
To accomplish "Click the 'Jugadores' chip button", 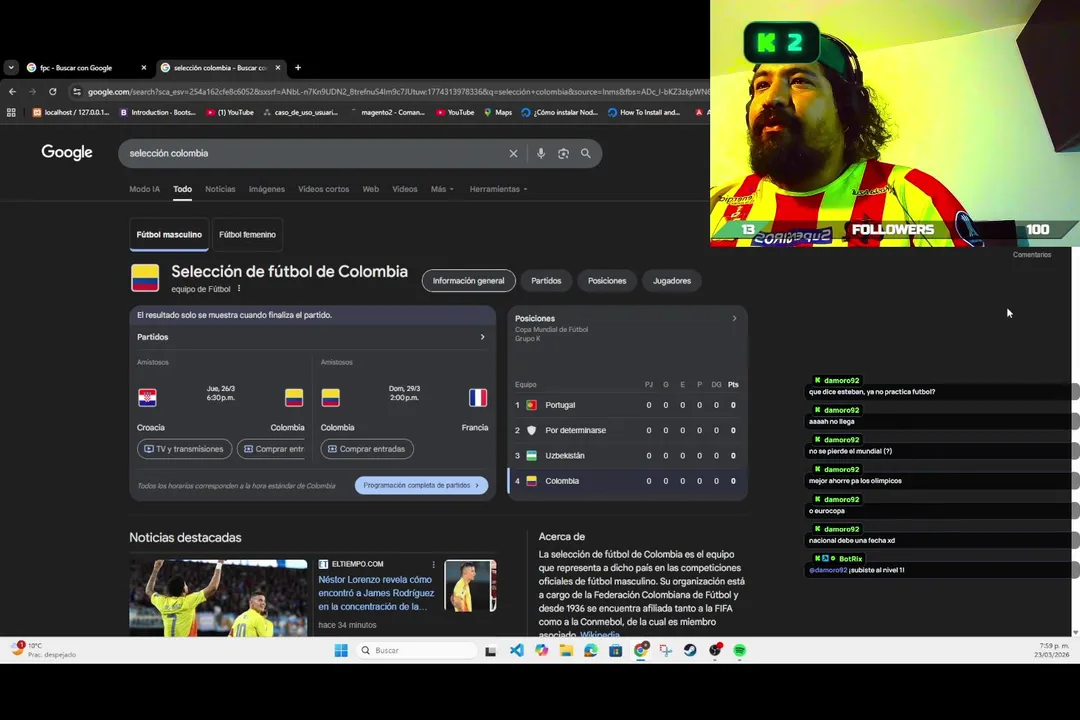I will click(672, 280).
